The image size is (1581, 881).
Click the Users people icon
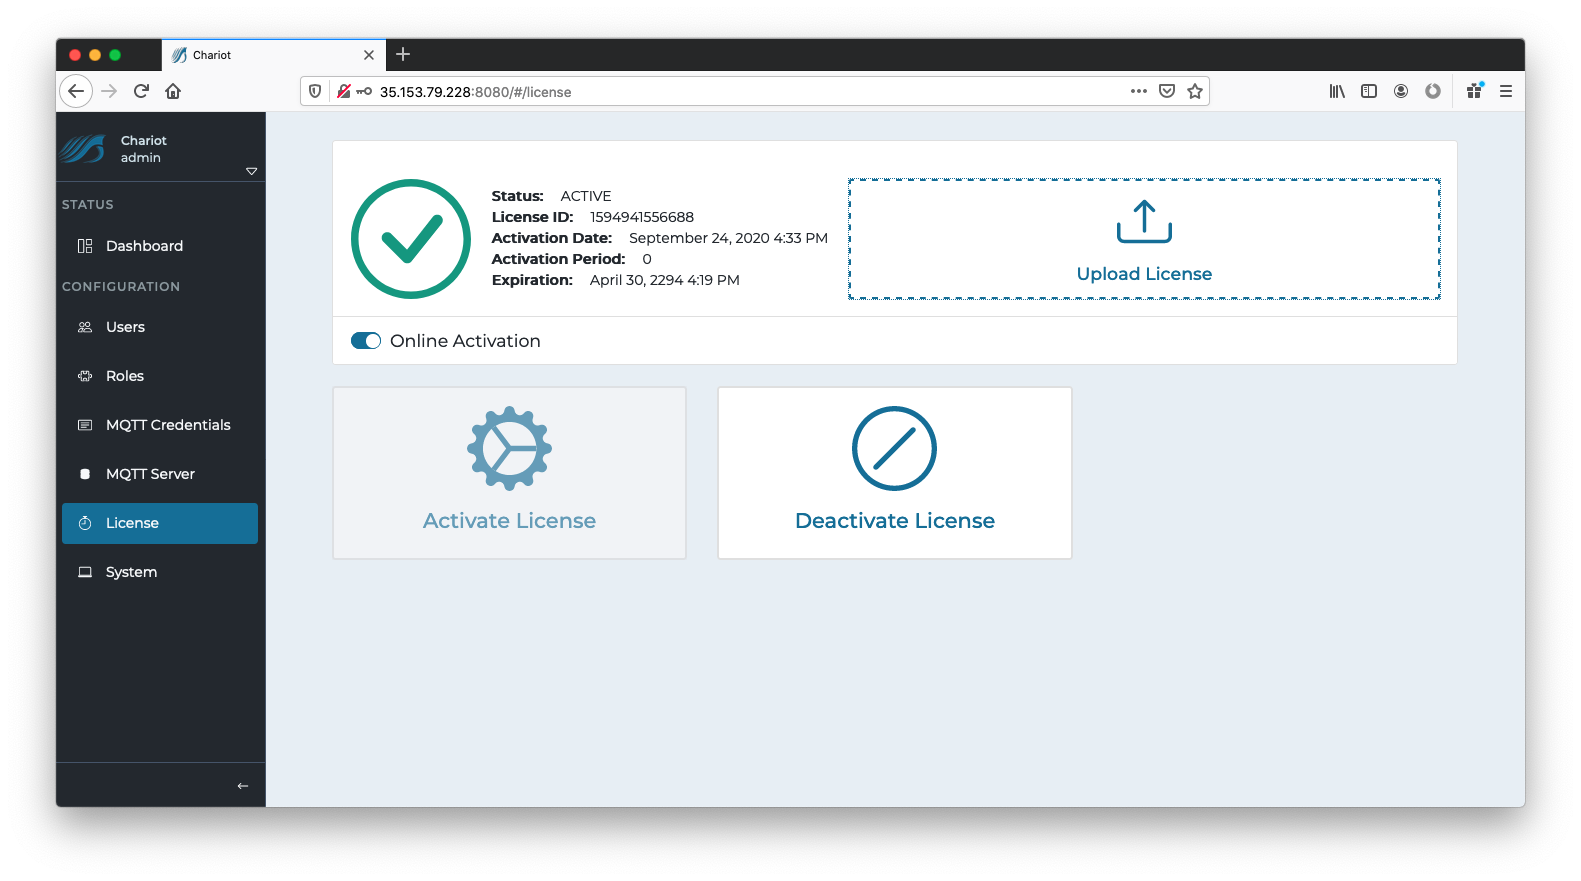pyautogui.click(x=85, y=327)
